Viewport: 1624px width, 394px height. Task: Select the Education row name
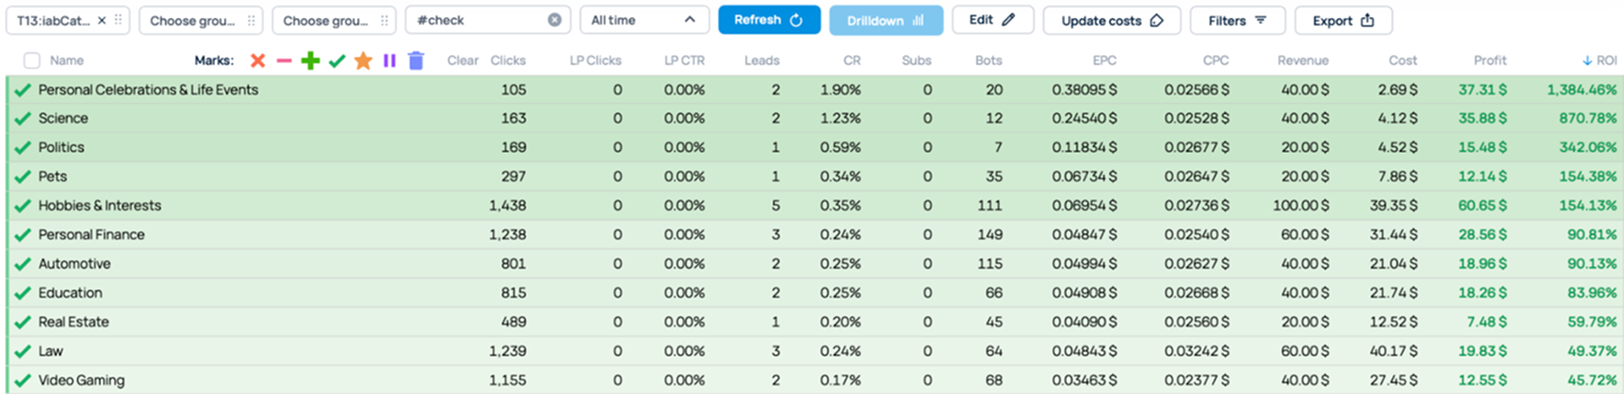coord(70,293)
